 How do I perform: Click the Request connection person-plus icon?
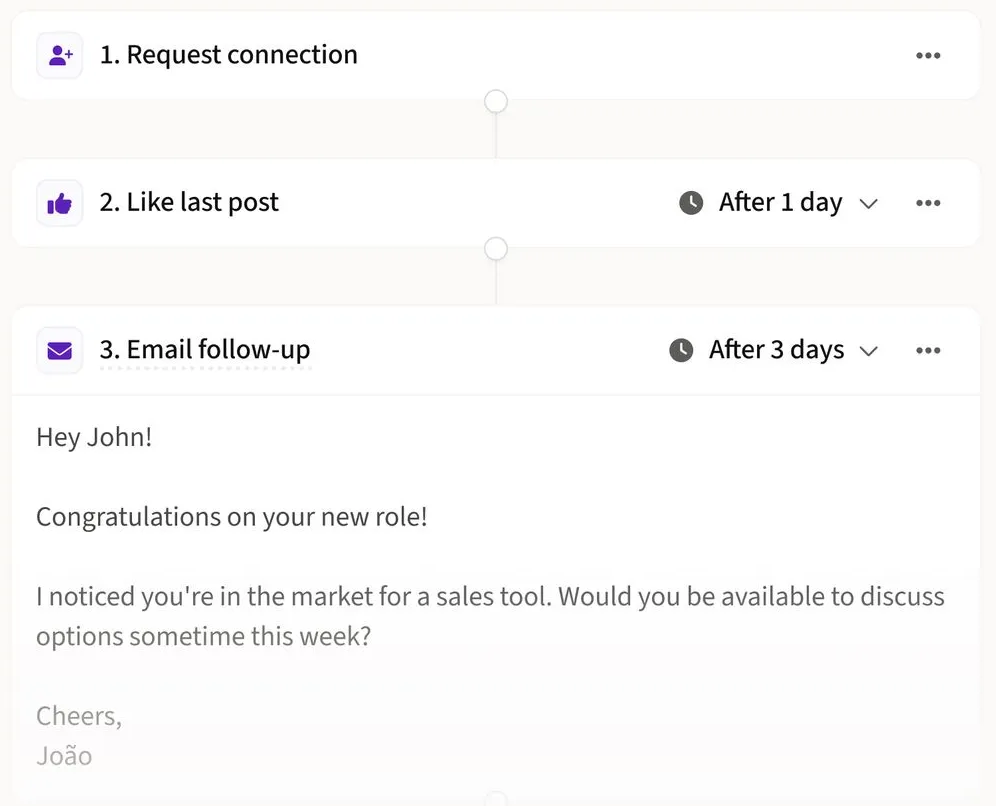click(60, 55)
